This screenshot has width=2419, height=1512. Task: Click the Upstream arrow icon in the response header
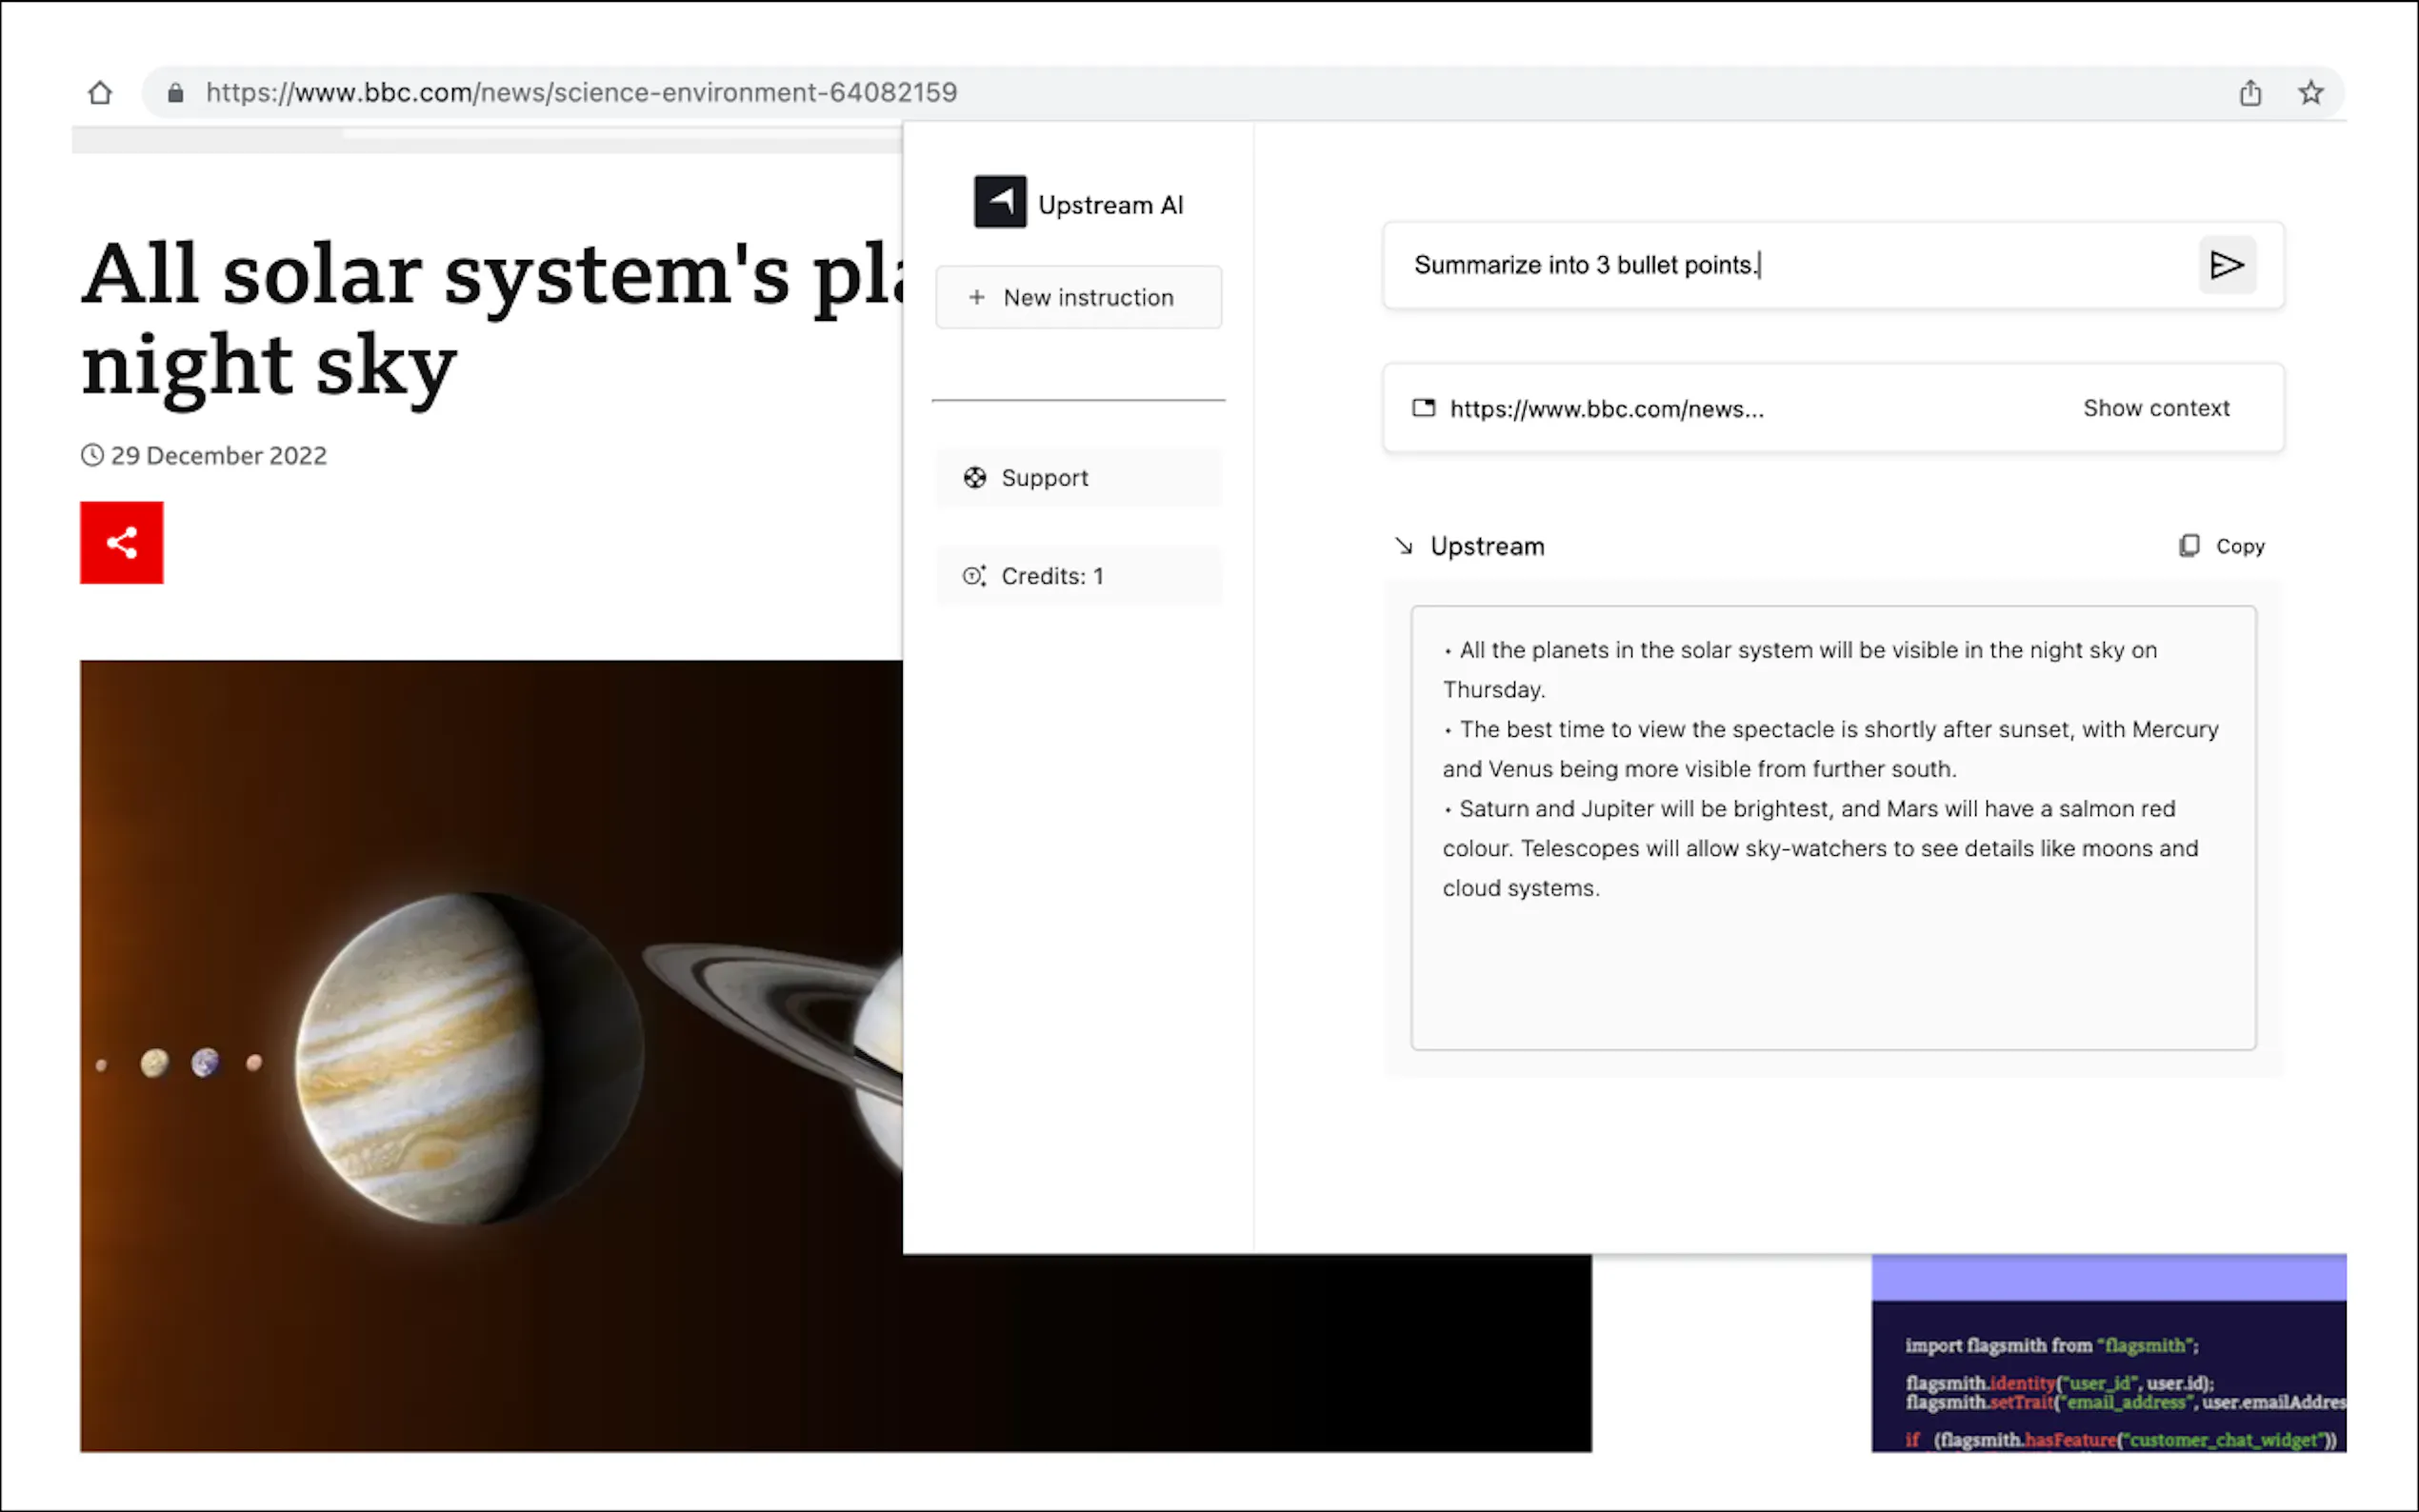(x=1404, y=546)
